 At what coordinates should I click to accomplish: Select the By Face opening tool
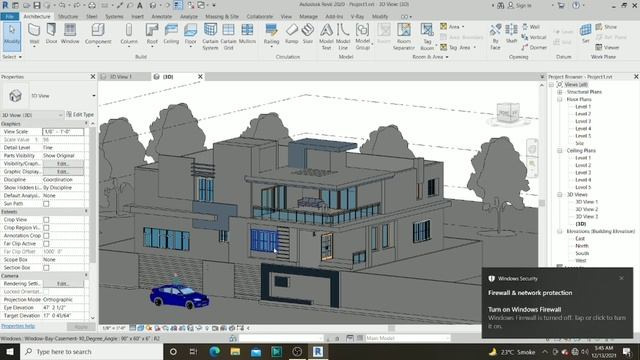point(495,37)
